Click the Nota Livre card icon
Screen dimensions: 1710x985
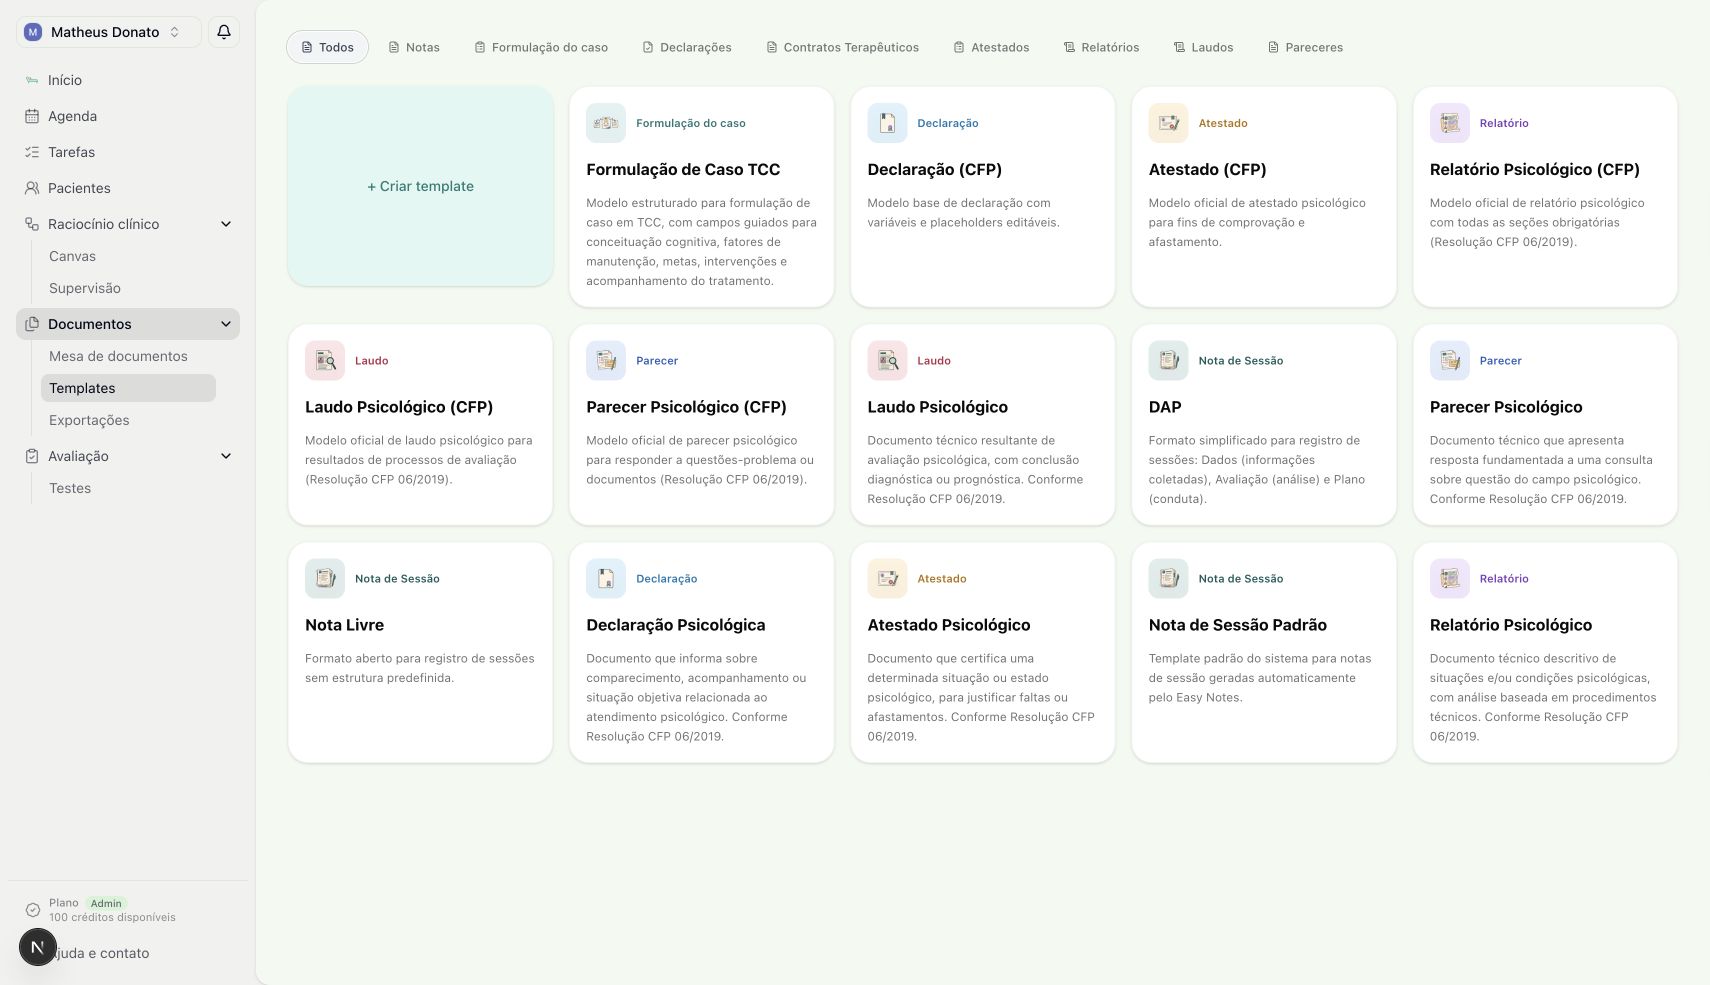pyautogui.click(x=325, y=578)
